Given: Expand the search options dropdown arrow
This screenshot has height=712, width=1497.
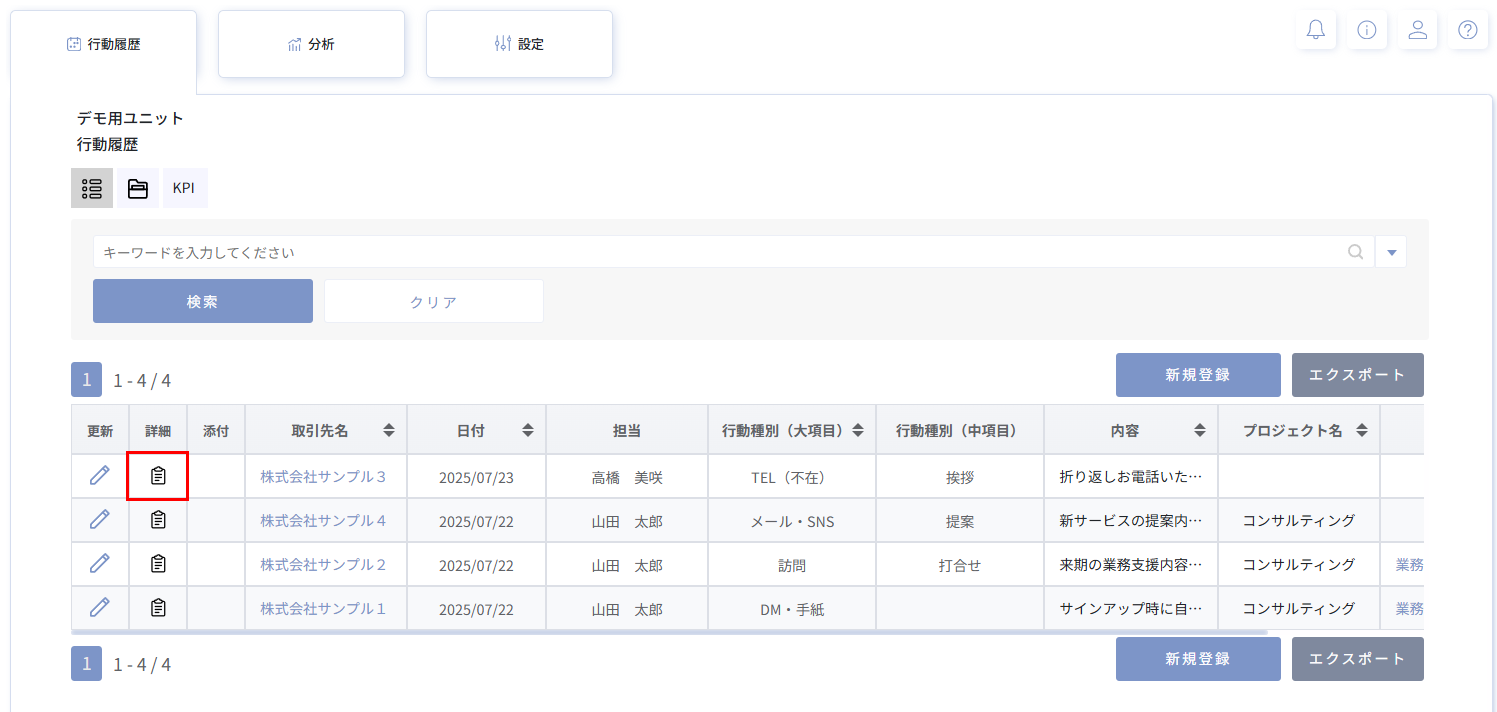Looking at the screenshot, I should tap(1391, 252).
